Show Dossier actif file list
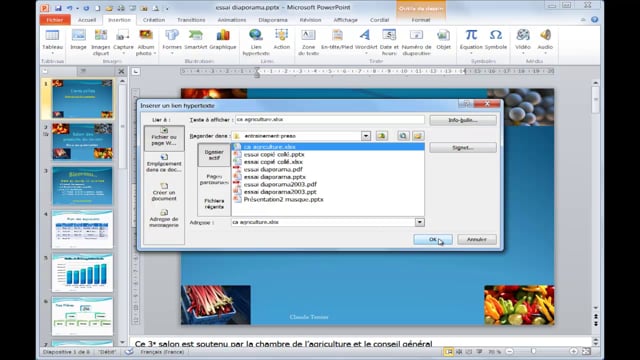Viewport: 640px width, 360px height. [214, 155]
